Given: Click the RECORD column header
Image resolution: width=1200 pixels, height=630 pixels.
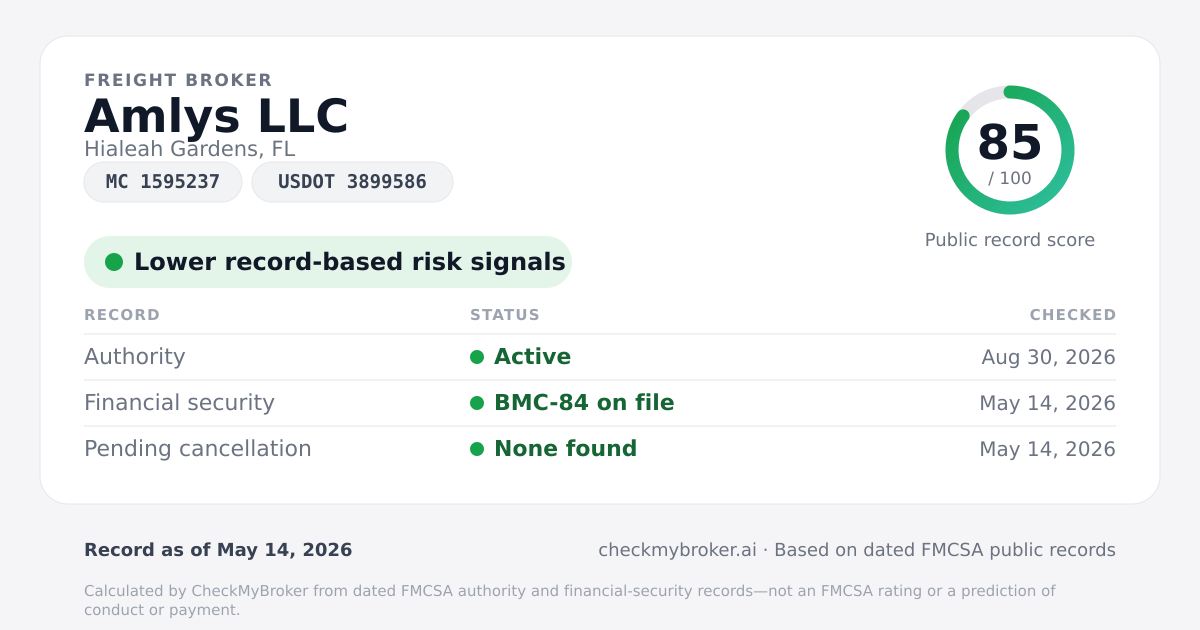Looking at the screenshot, I should (122, 315).
